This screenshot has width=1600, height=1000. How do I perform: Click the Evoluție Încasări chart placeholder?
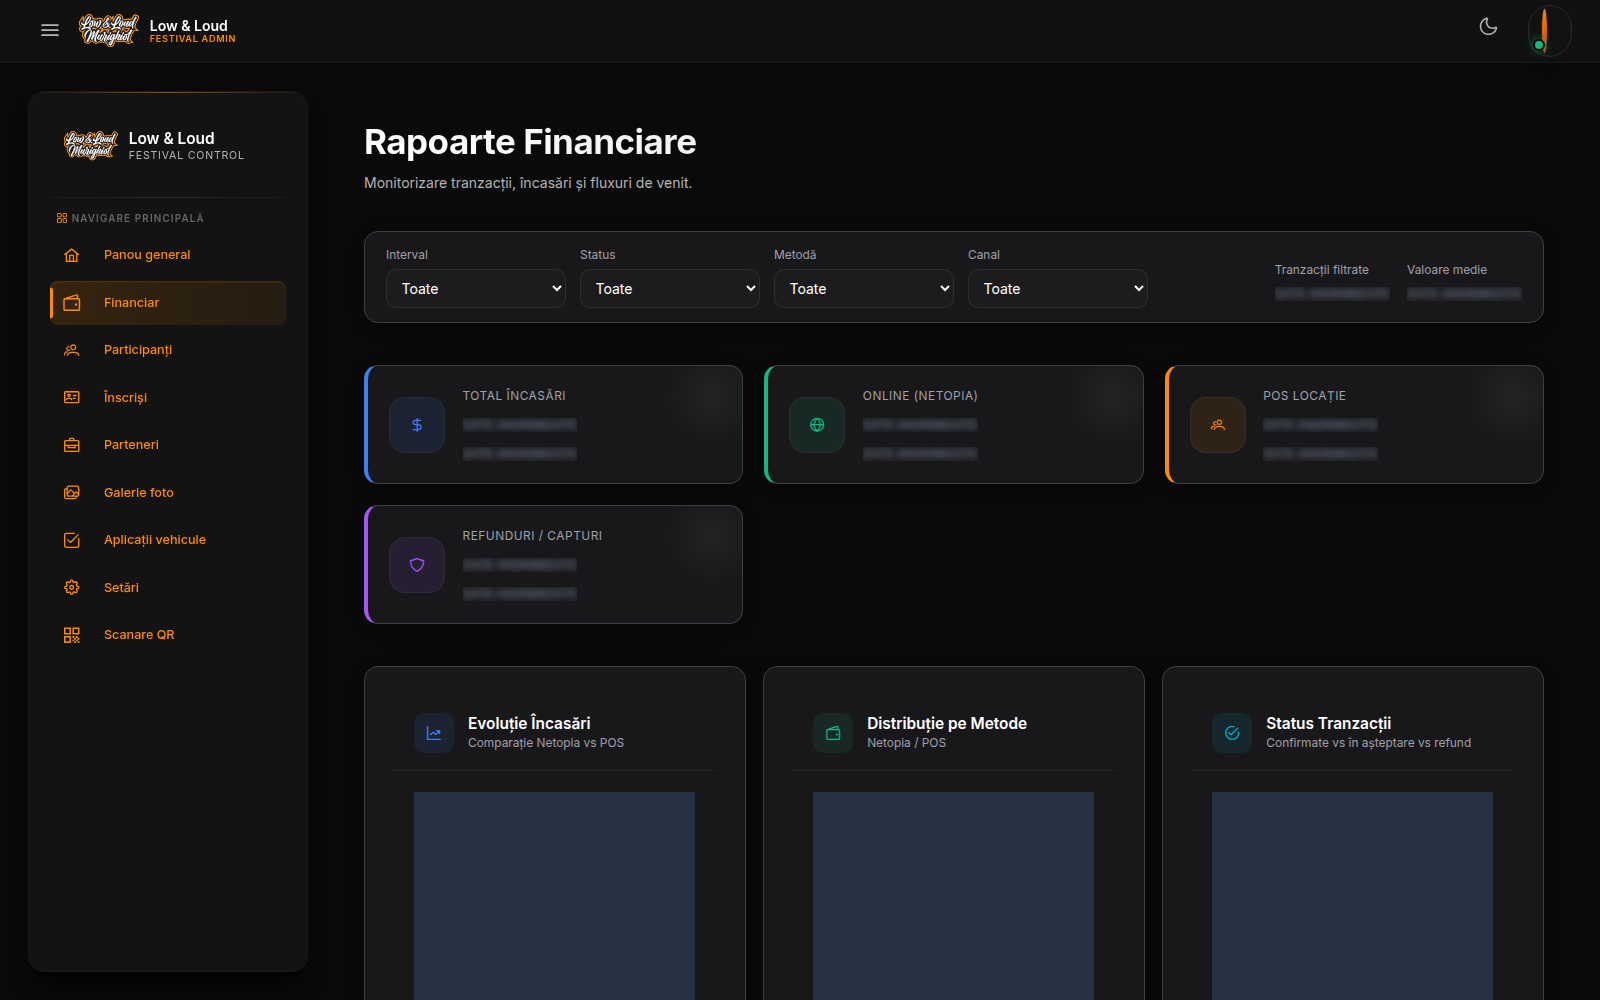(x=554, y=896)
